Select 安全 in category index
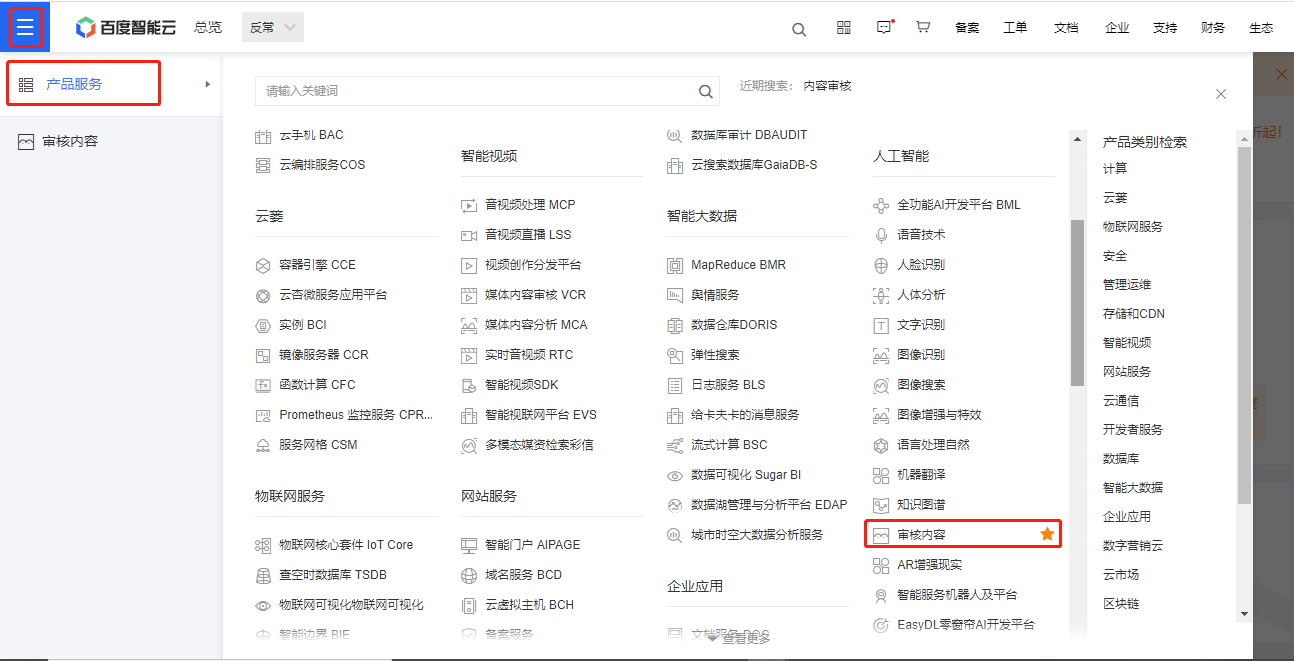This screenshot has height=661, width=1294. click(1115, 256)
